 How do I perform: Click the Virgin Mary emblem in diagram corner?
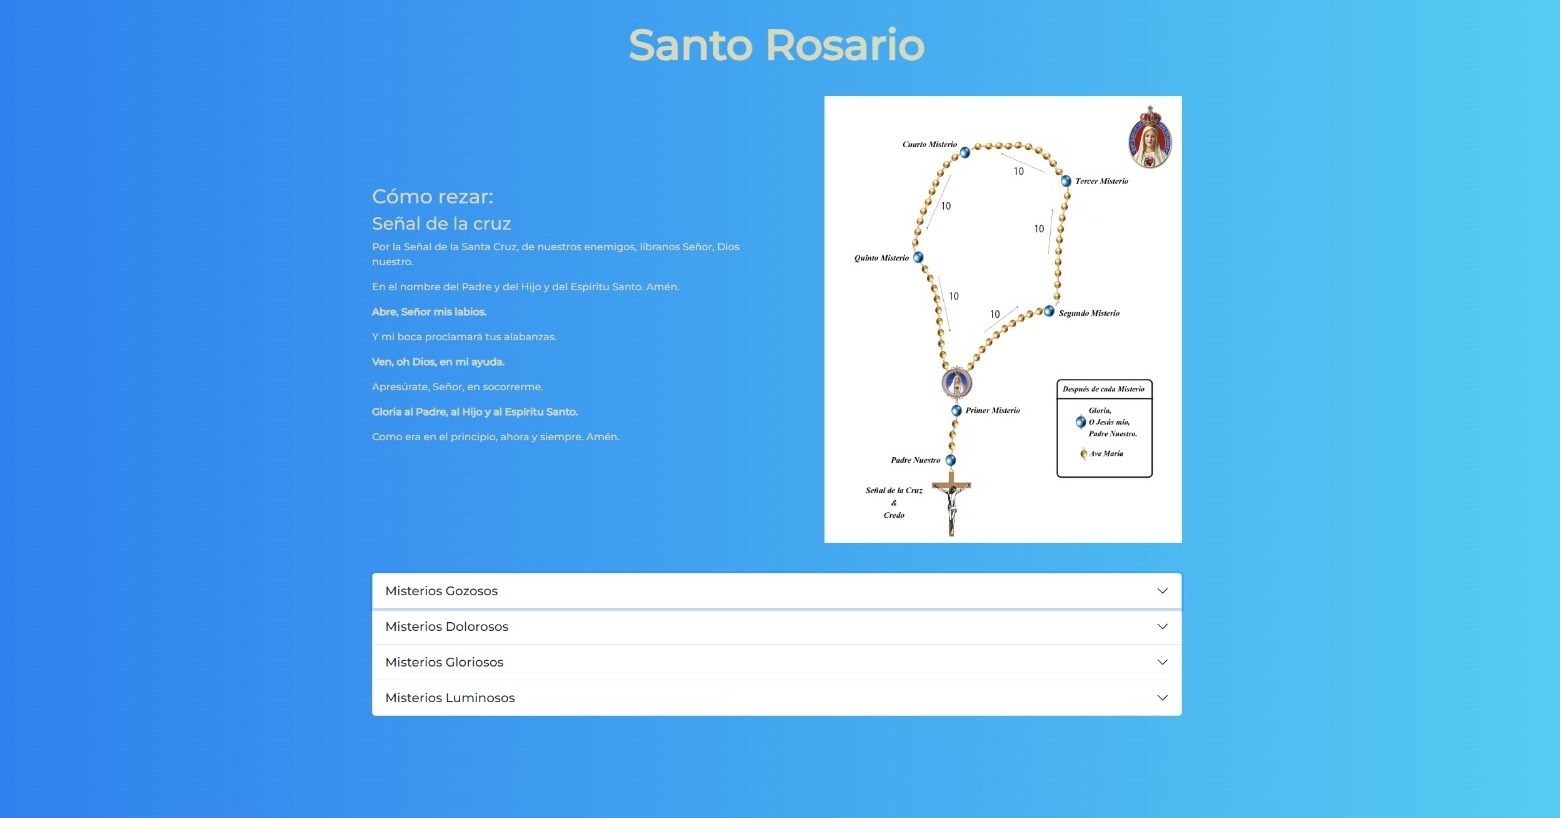(x=1150, y=137)
